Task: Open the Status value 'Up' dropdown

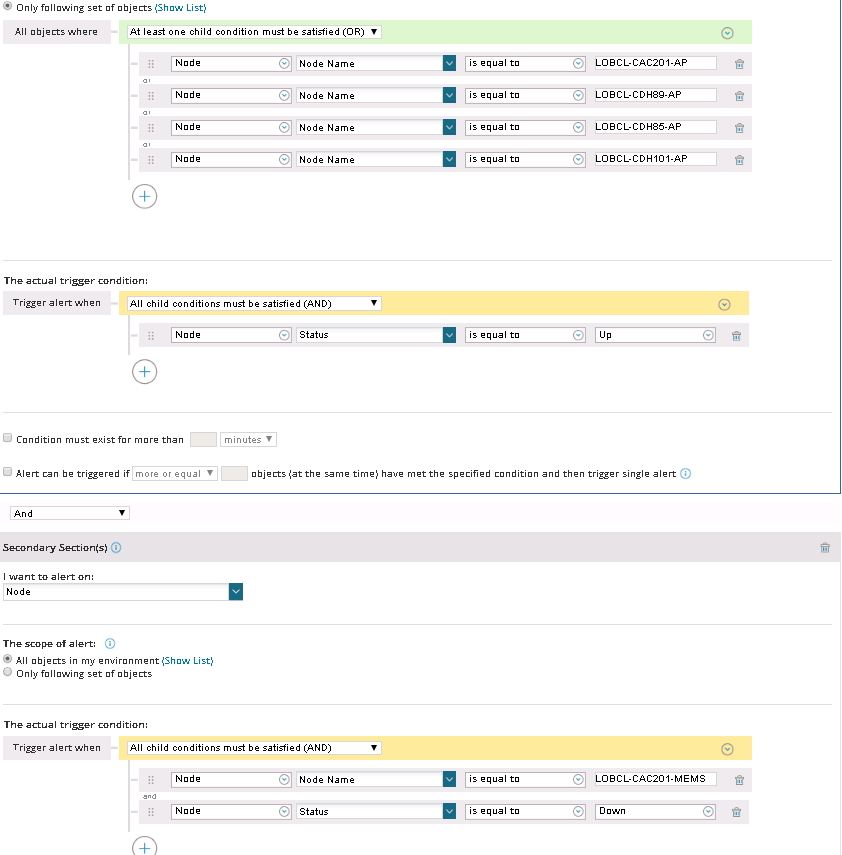Action: point(708,335)
